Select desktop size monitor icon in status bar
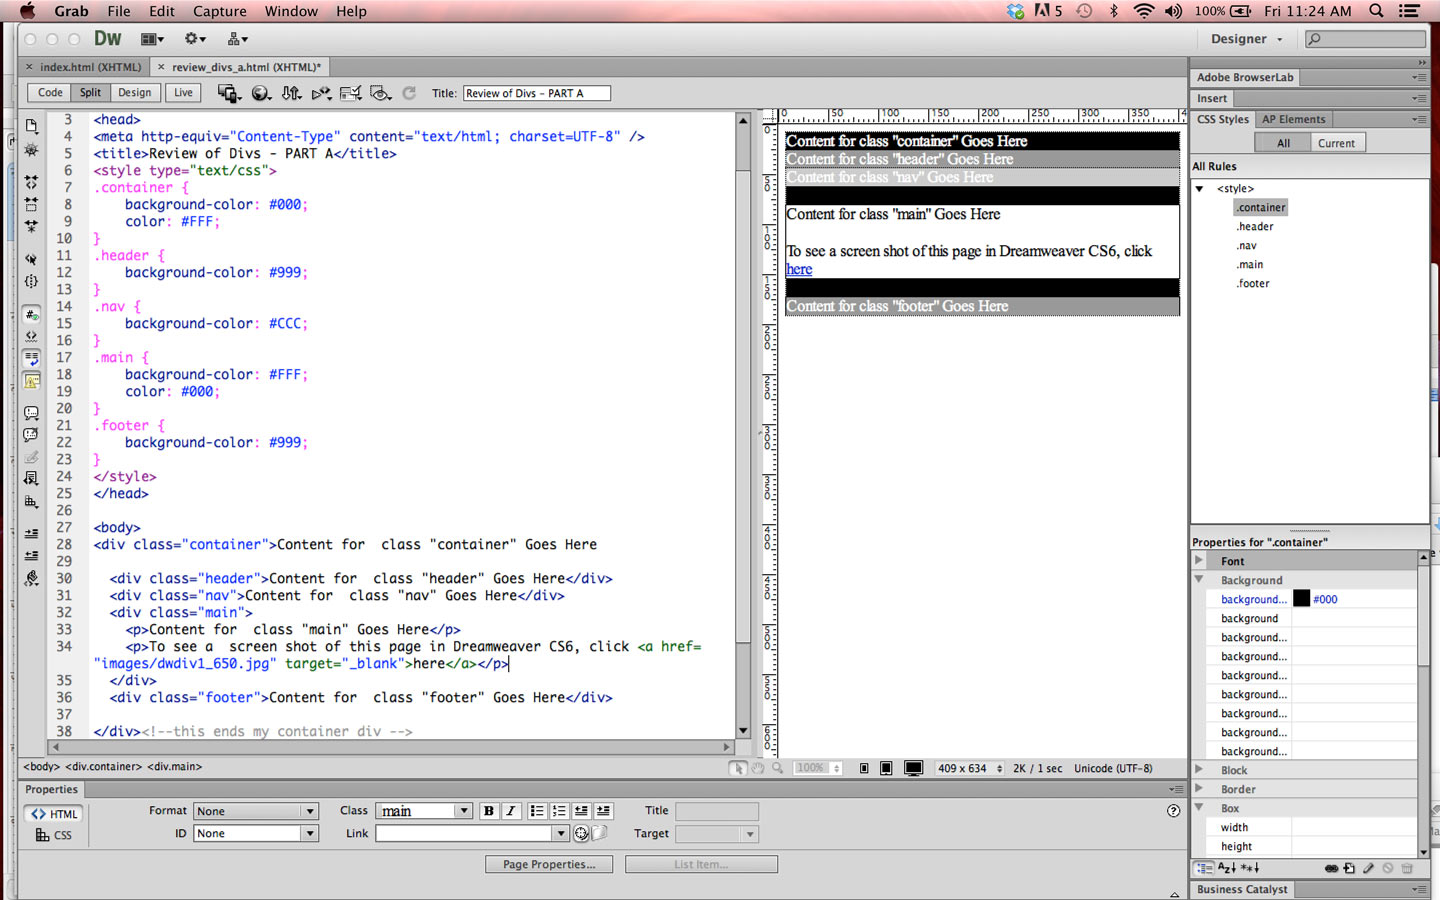The image size is (1440, 900). coord(913,768)
